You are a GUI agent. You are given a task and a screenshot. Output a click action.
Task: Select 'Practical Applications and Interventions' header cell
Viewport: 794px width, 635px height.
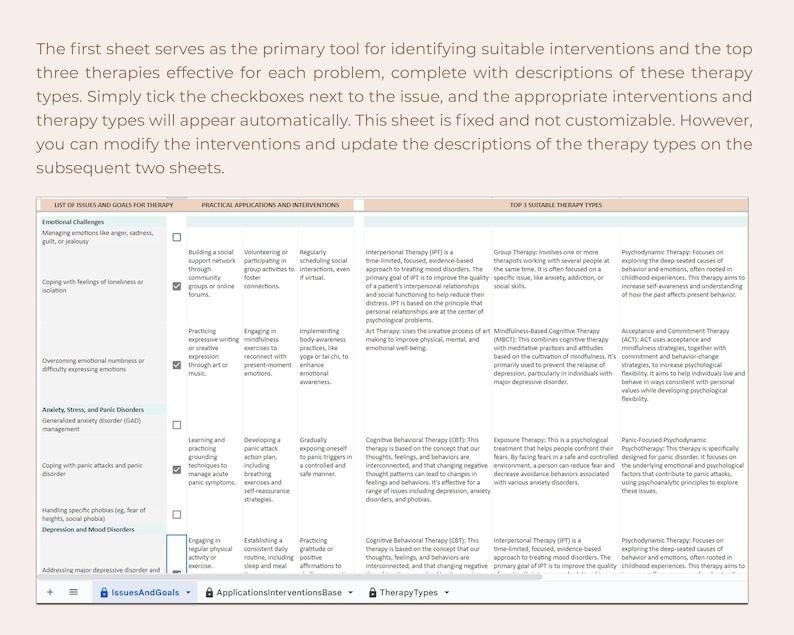click(x=270, y=205)
